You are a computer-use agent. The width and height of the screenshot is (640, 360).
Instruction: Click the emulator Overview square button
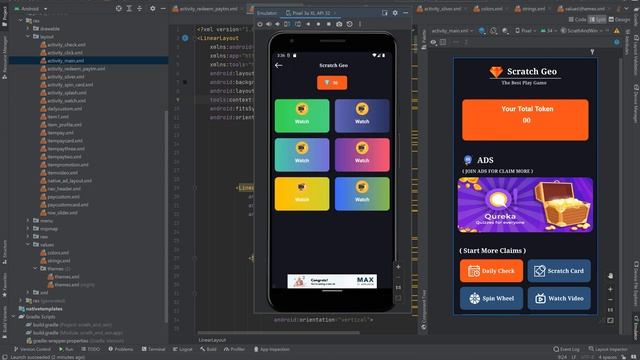click(329, 24)
